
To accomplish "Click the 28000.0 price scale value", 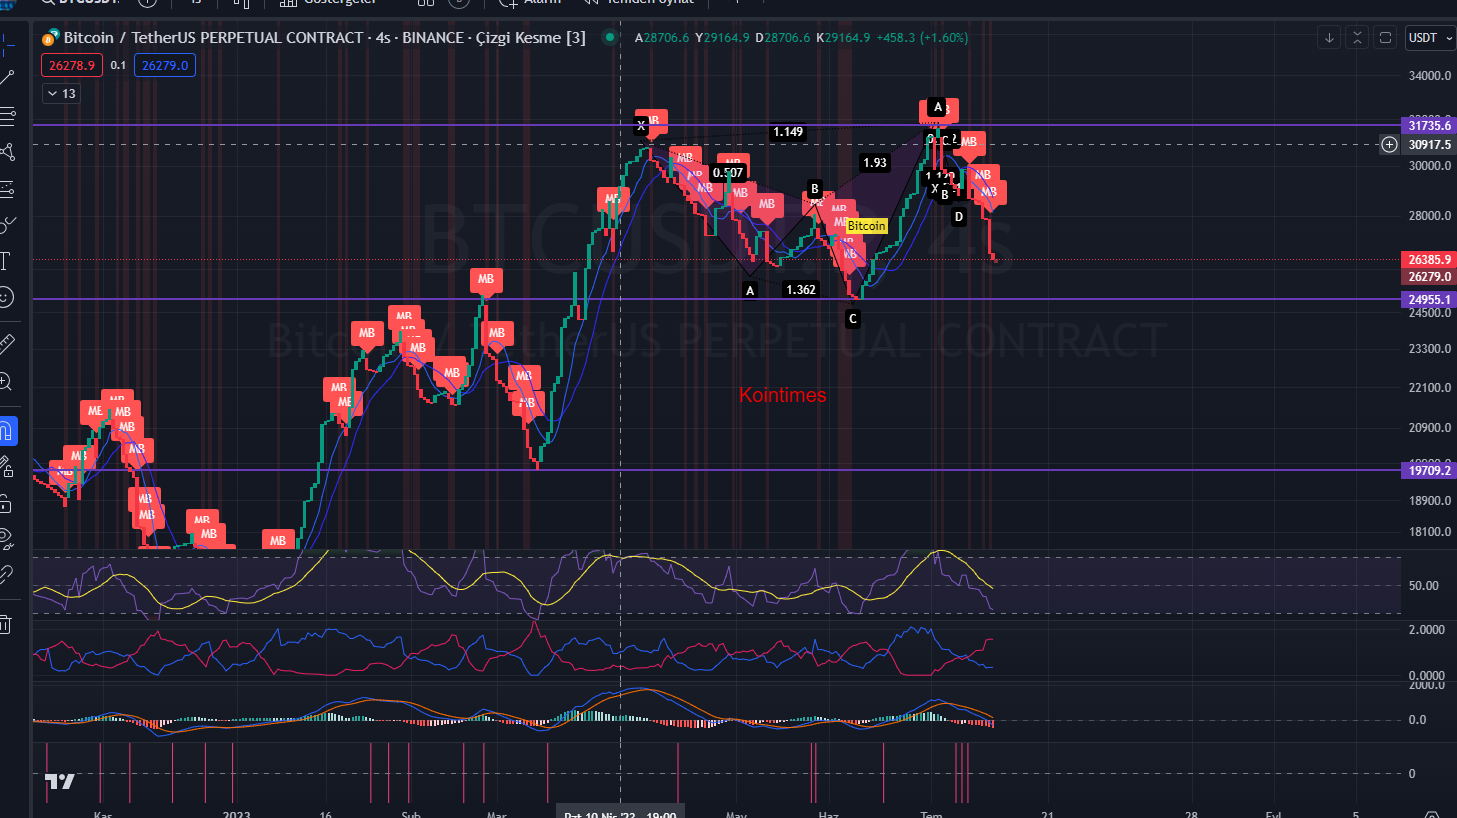I will (x=1429, y=216).
